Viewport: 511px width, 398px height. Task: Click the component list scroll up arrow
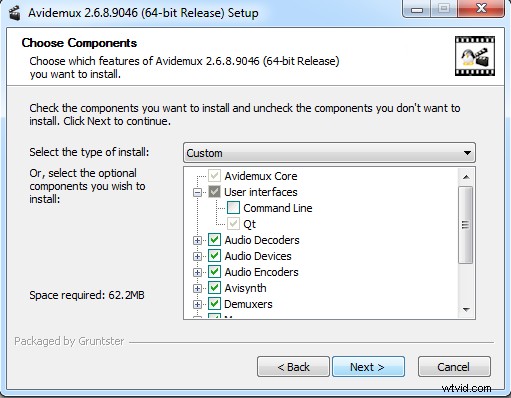click(x=466, y=177)
